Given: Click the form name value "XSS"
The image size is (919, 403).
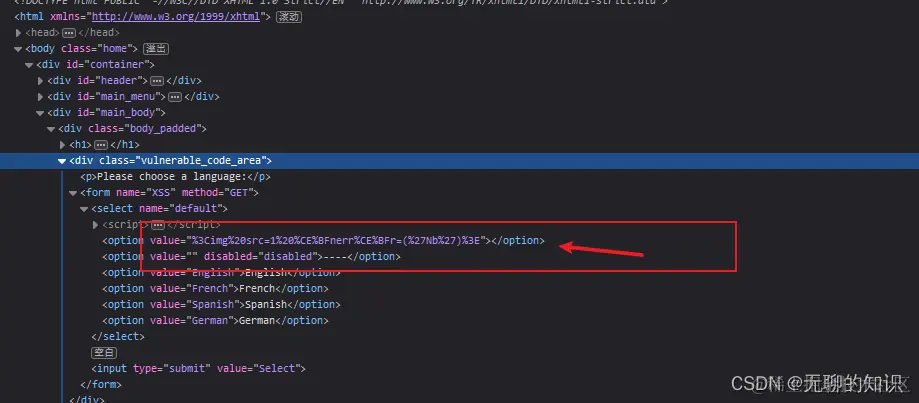Looking at the screenshot, I should pyautogui.click(x=162, y=192).
